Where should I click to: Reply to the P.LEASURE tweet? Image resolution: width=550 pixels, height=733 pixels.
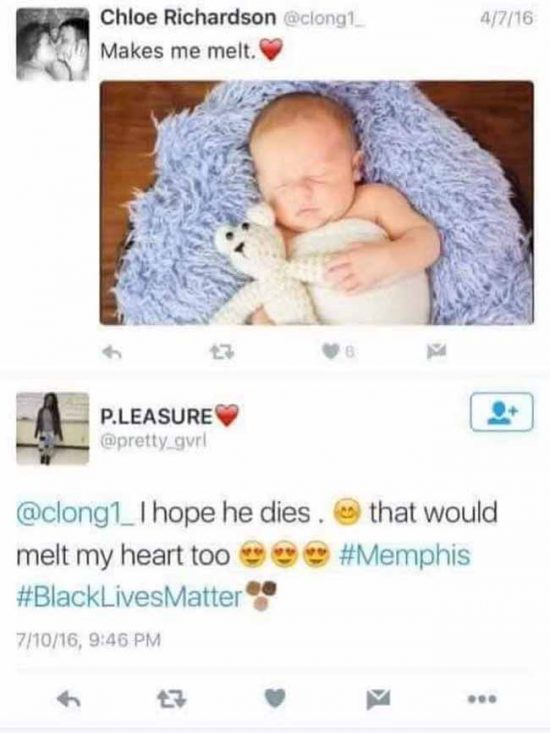tap(69, 699)
